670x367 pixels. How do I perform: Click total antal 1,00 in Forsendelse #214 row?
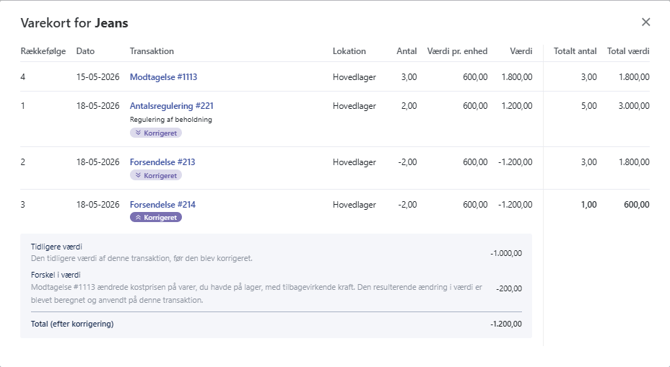[x=589, y=205]
